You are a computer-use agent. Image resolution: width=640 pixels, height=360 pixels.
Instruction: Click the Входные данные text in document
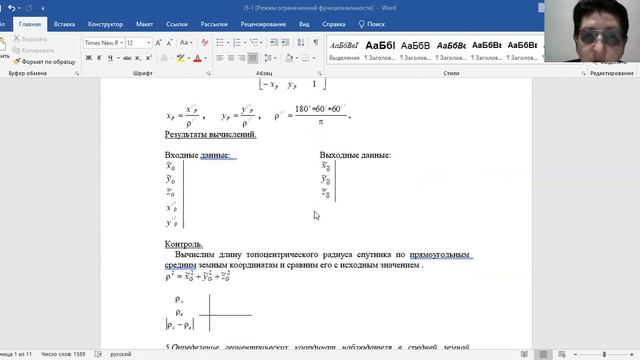[x=197, y=155]
